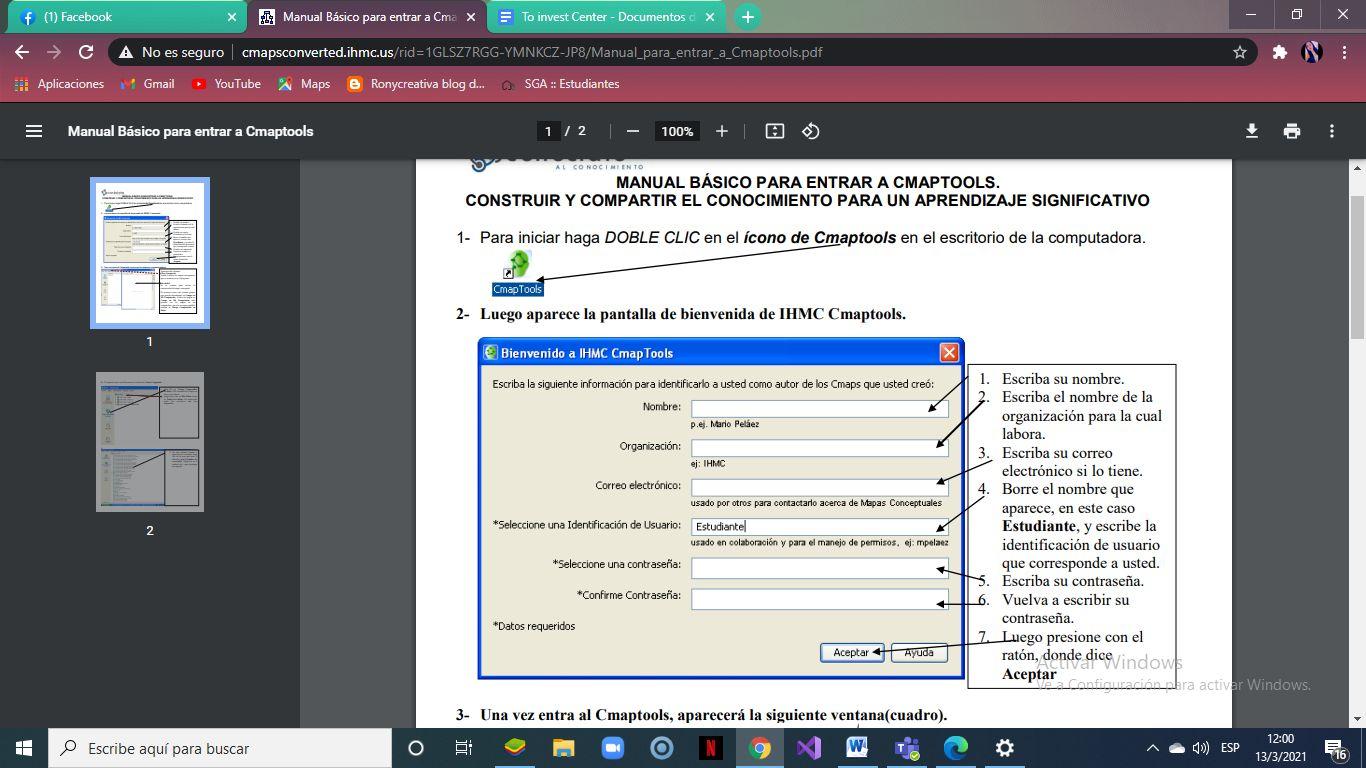
Task: Switch to To invest Center Documentos tab
Action: click(x=605, y=17)
